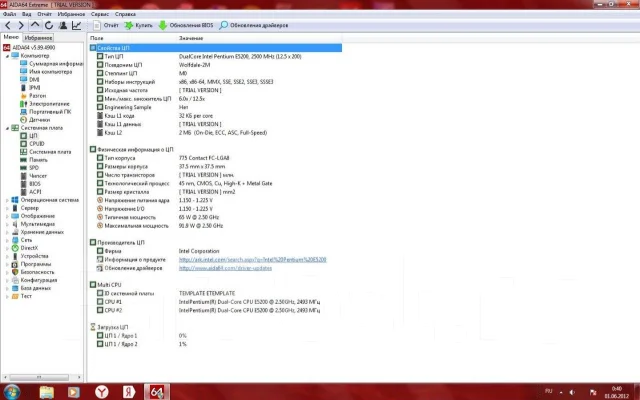The image size is (640, 400).
Task: Select the Датчики sensor icon
Action: [23, 120]
